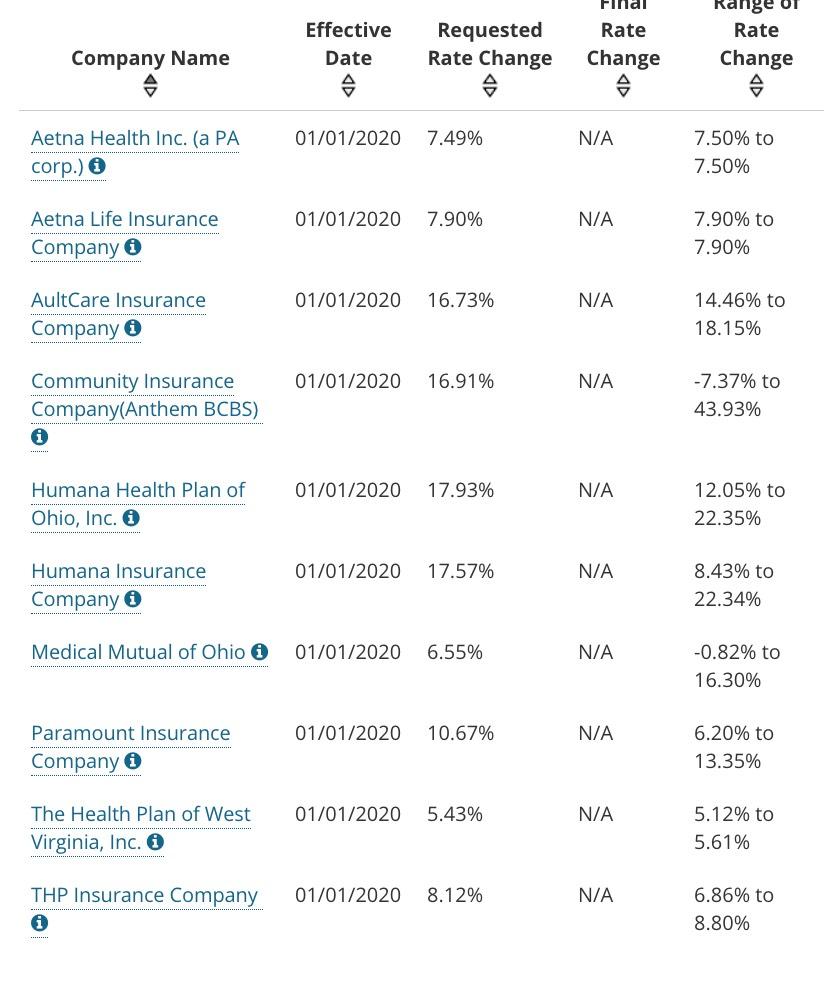Open info icon for AultCare Insurance Company

tap(132, 328)
